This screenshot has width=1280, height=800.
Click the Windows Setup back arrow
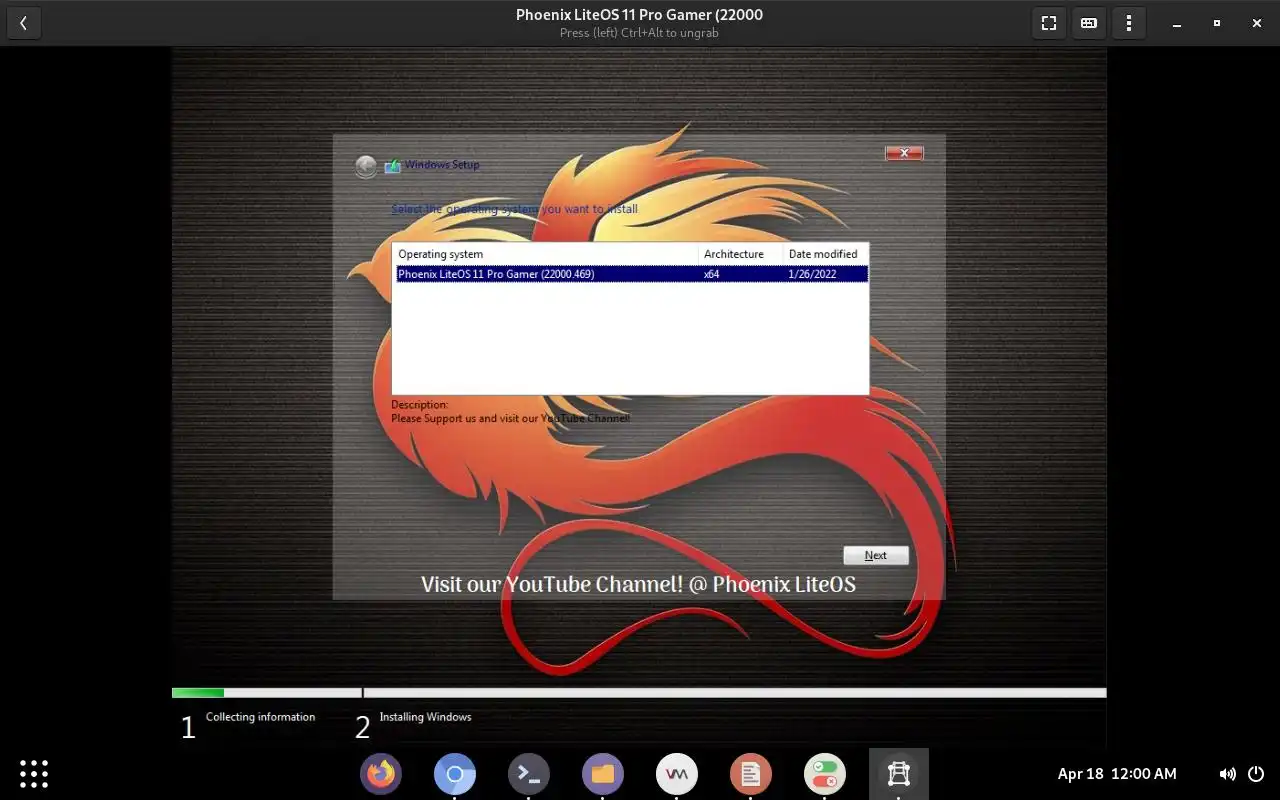(x=366, y=166)
